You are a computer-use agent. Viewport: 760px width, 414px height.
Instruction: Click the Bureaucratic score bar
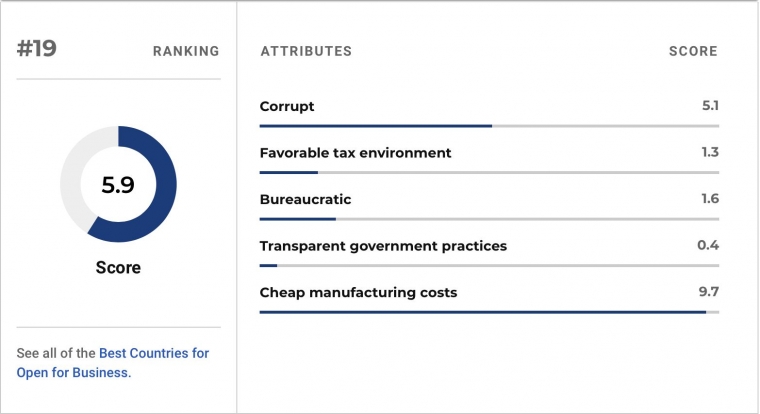[x=489, y=219]
